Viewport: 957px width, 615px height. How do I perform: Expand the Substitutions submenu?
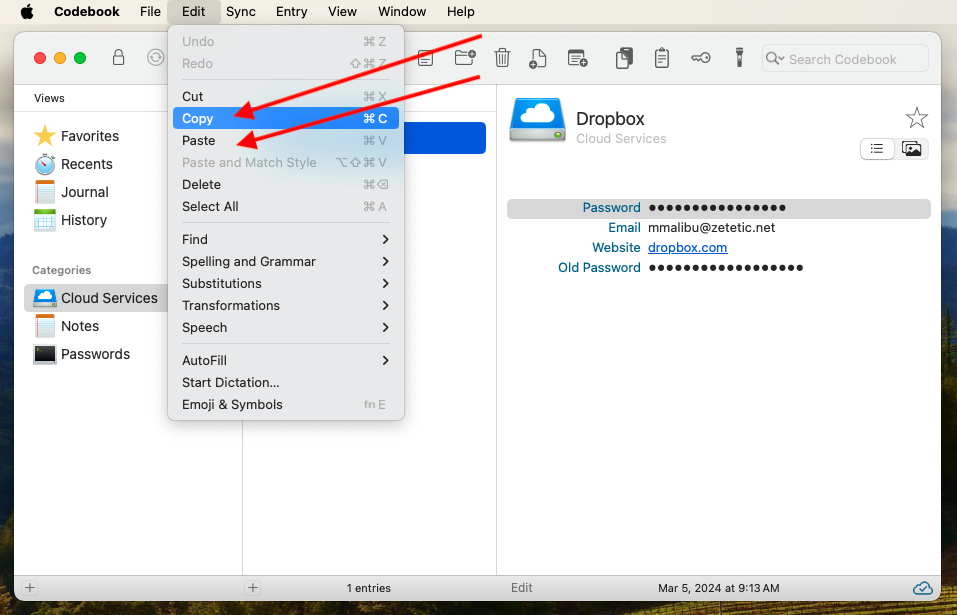click(286, 283)
